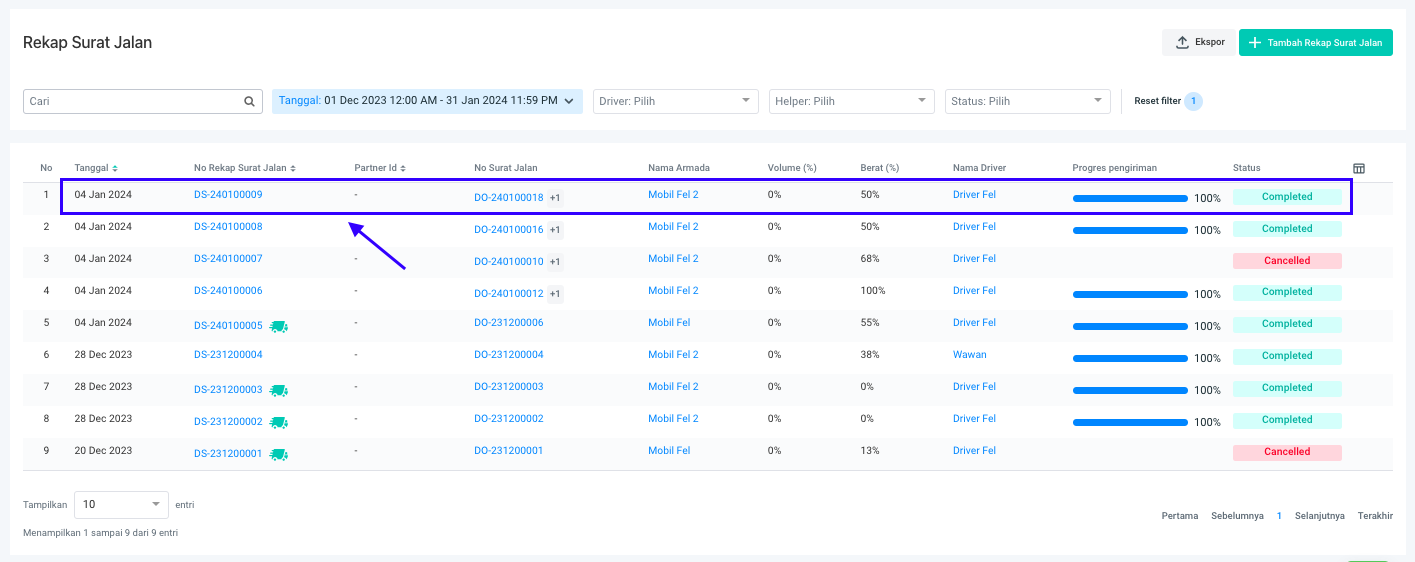The image size is (1415, 562).
Task: Sort by Partner Id column
Action: (x=403, y=168)
